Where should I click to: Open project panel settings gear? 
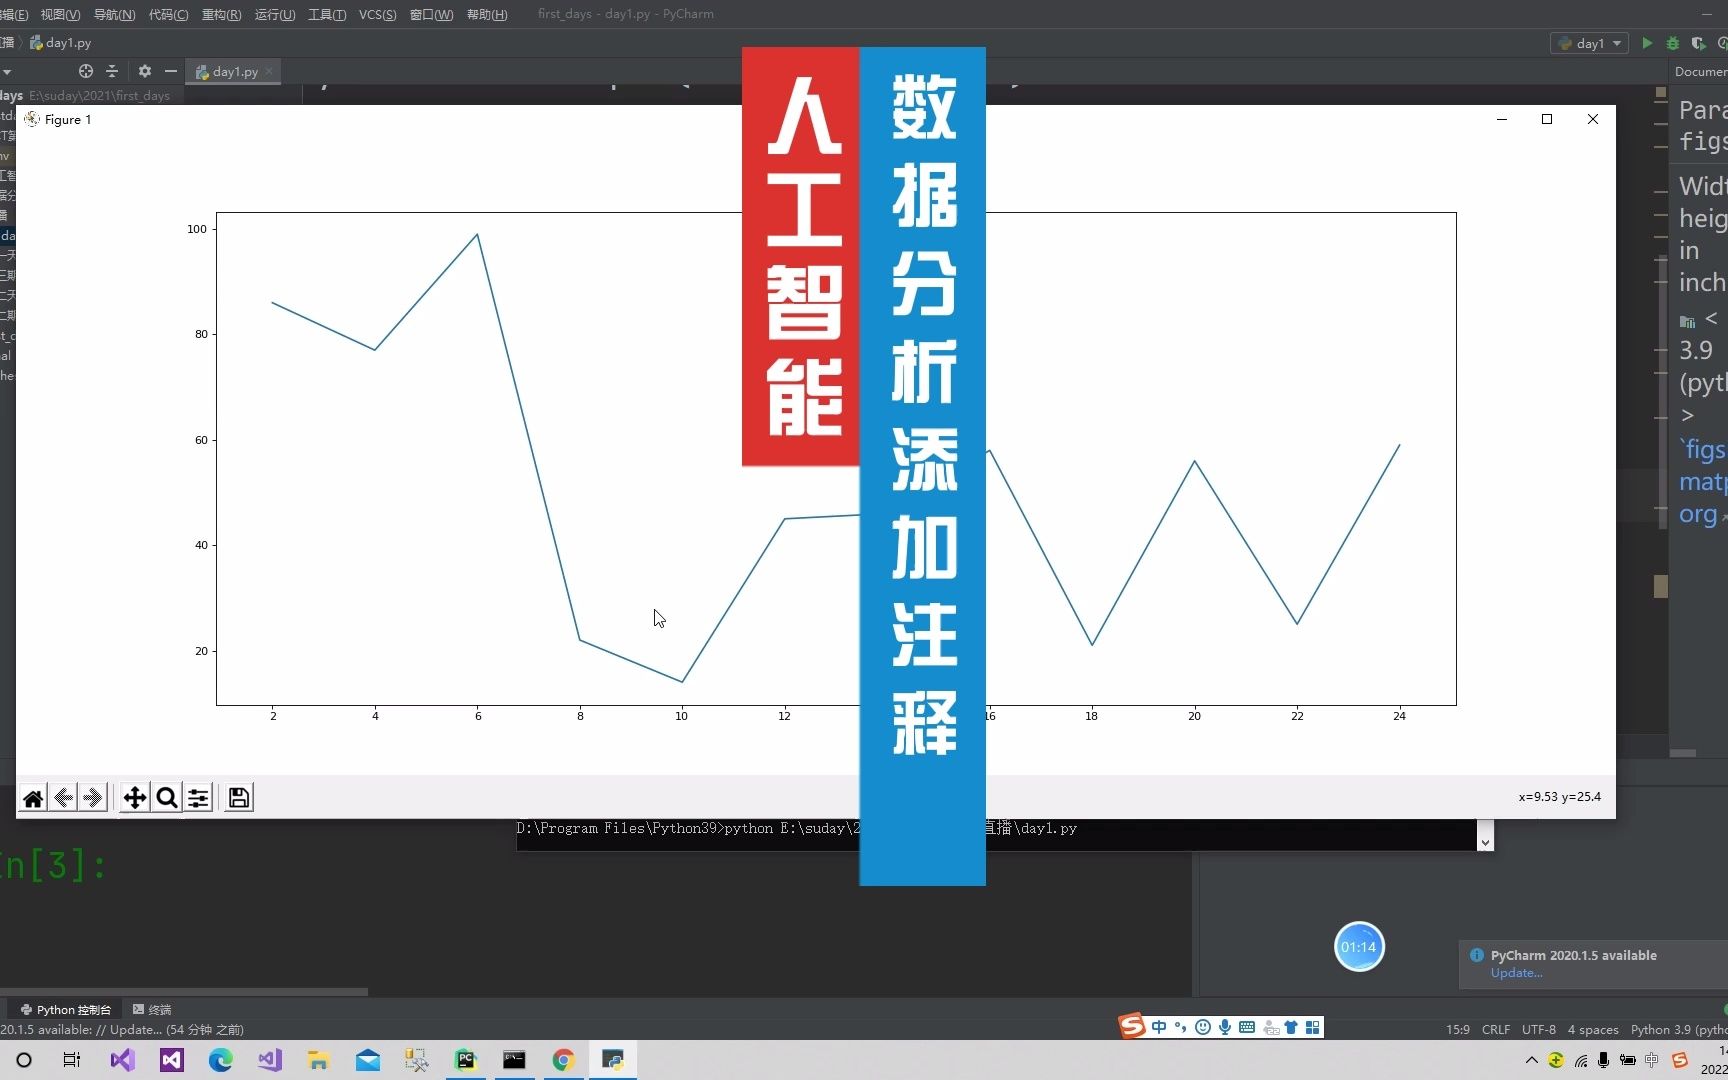[x=145, y=71]
